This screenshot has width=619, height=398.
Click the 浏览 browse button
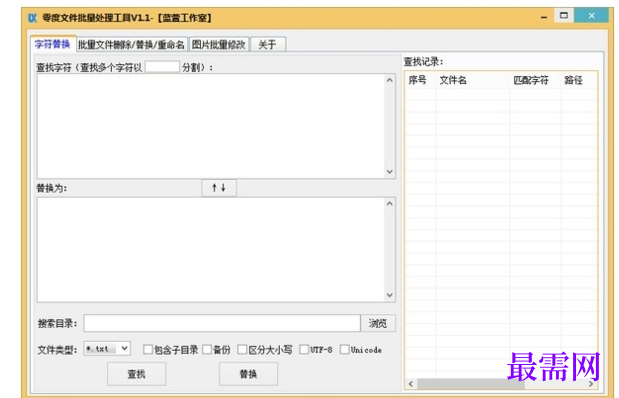point(378,323)
